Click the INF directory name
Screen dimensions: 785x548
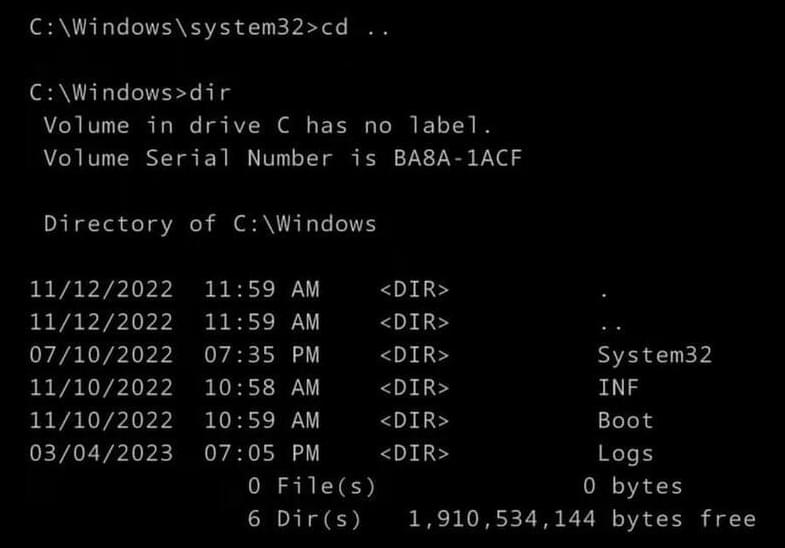click(x=618, y=387)
